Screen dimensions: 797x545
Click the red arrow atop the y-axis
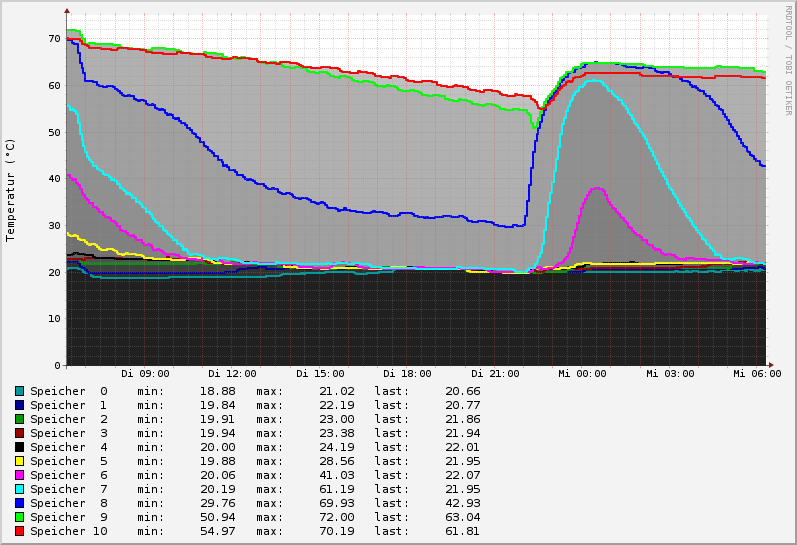click(x=67, y=11)
